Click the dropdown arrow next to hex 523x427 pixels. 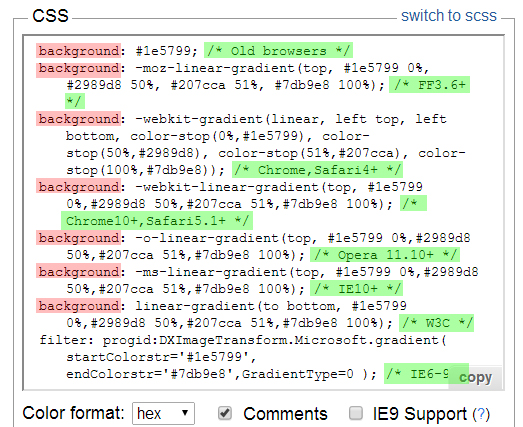tap(185, 413)
